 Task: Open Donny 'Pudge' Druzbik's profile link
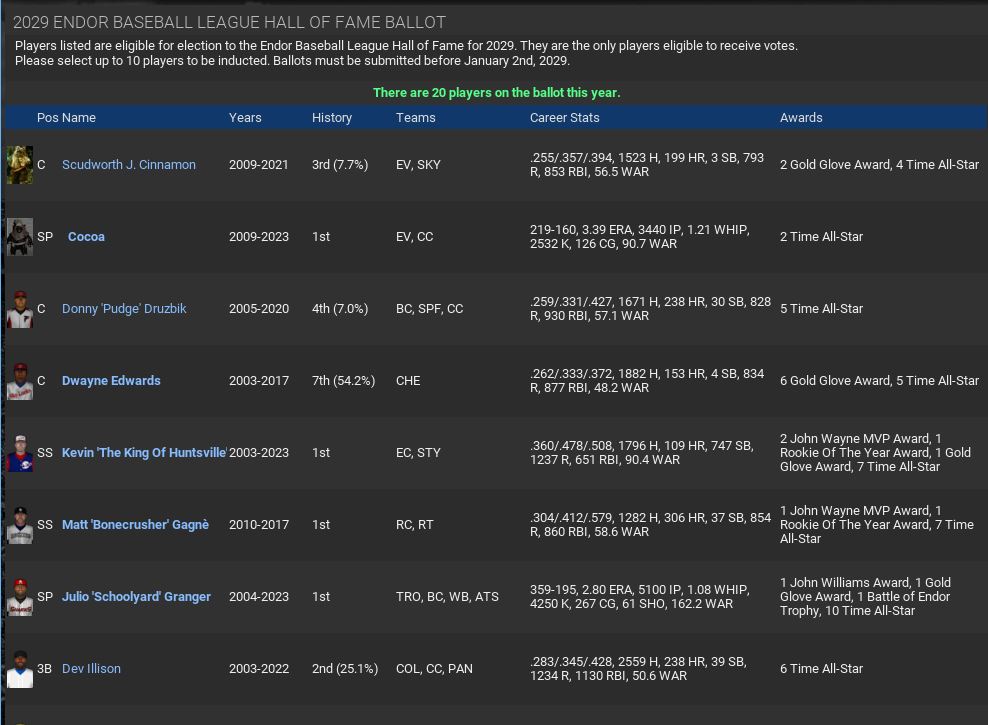[124, 309]
